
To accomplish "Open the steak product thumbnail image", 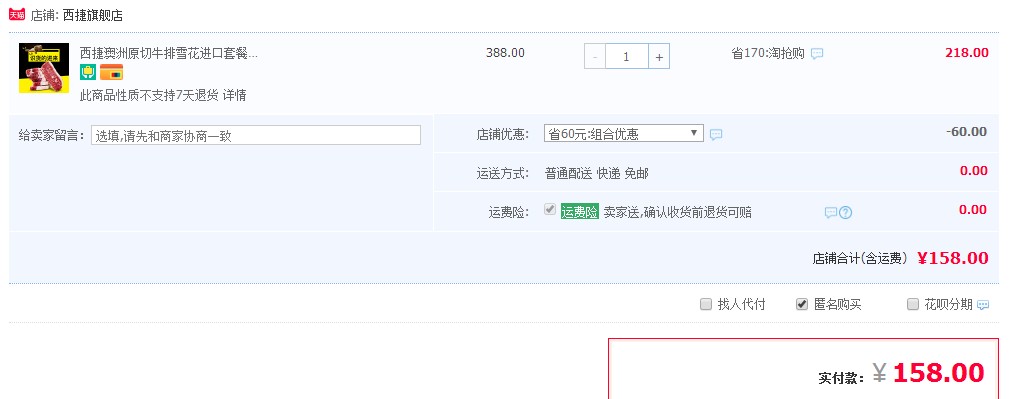I will [44, 68].
